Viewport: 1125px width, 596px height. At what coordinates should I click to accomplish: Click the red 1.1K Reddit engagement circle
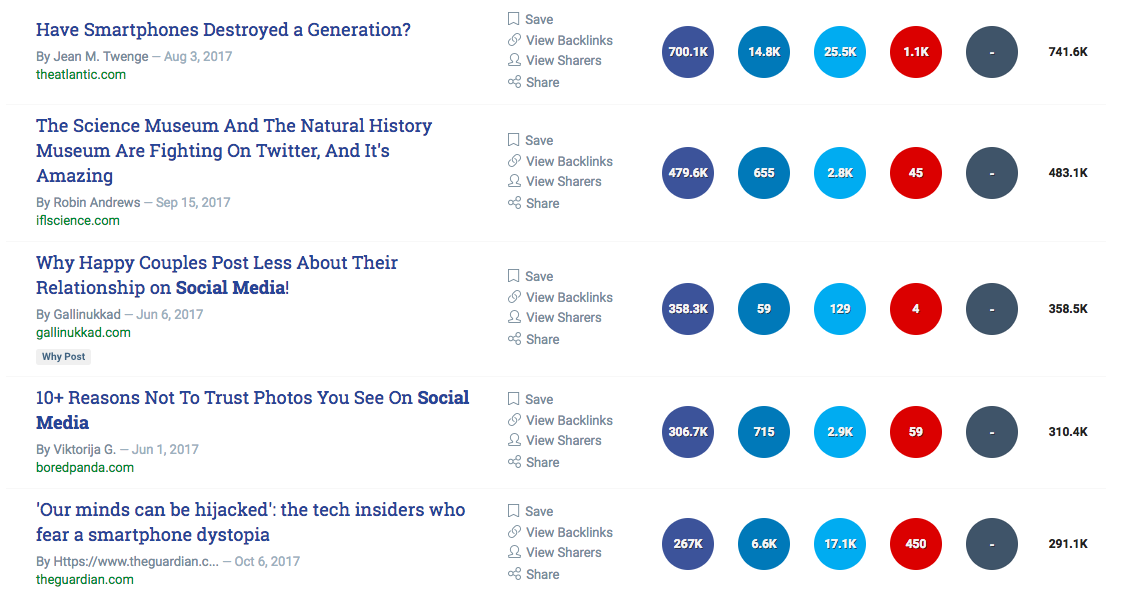point(916,52)
